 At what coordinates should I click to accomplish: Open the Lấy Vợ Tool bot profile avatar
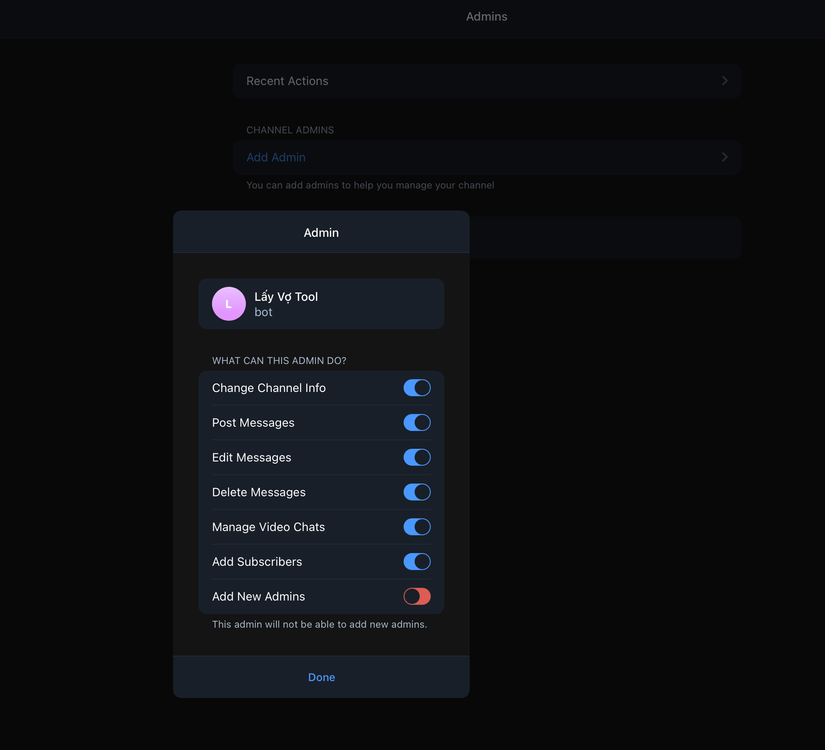(x=228, y=303)
